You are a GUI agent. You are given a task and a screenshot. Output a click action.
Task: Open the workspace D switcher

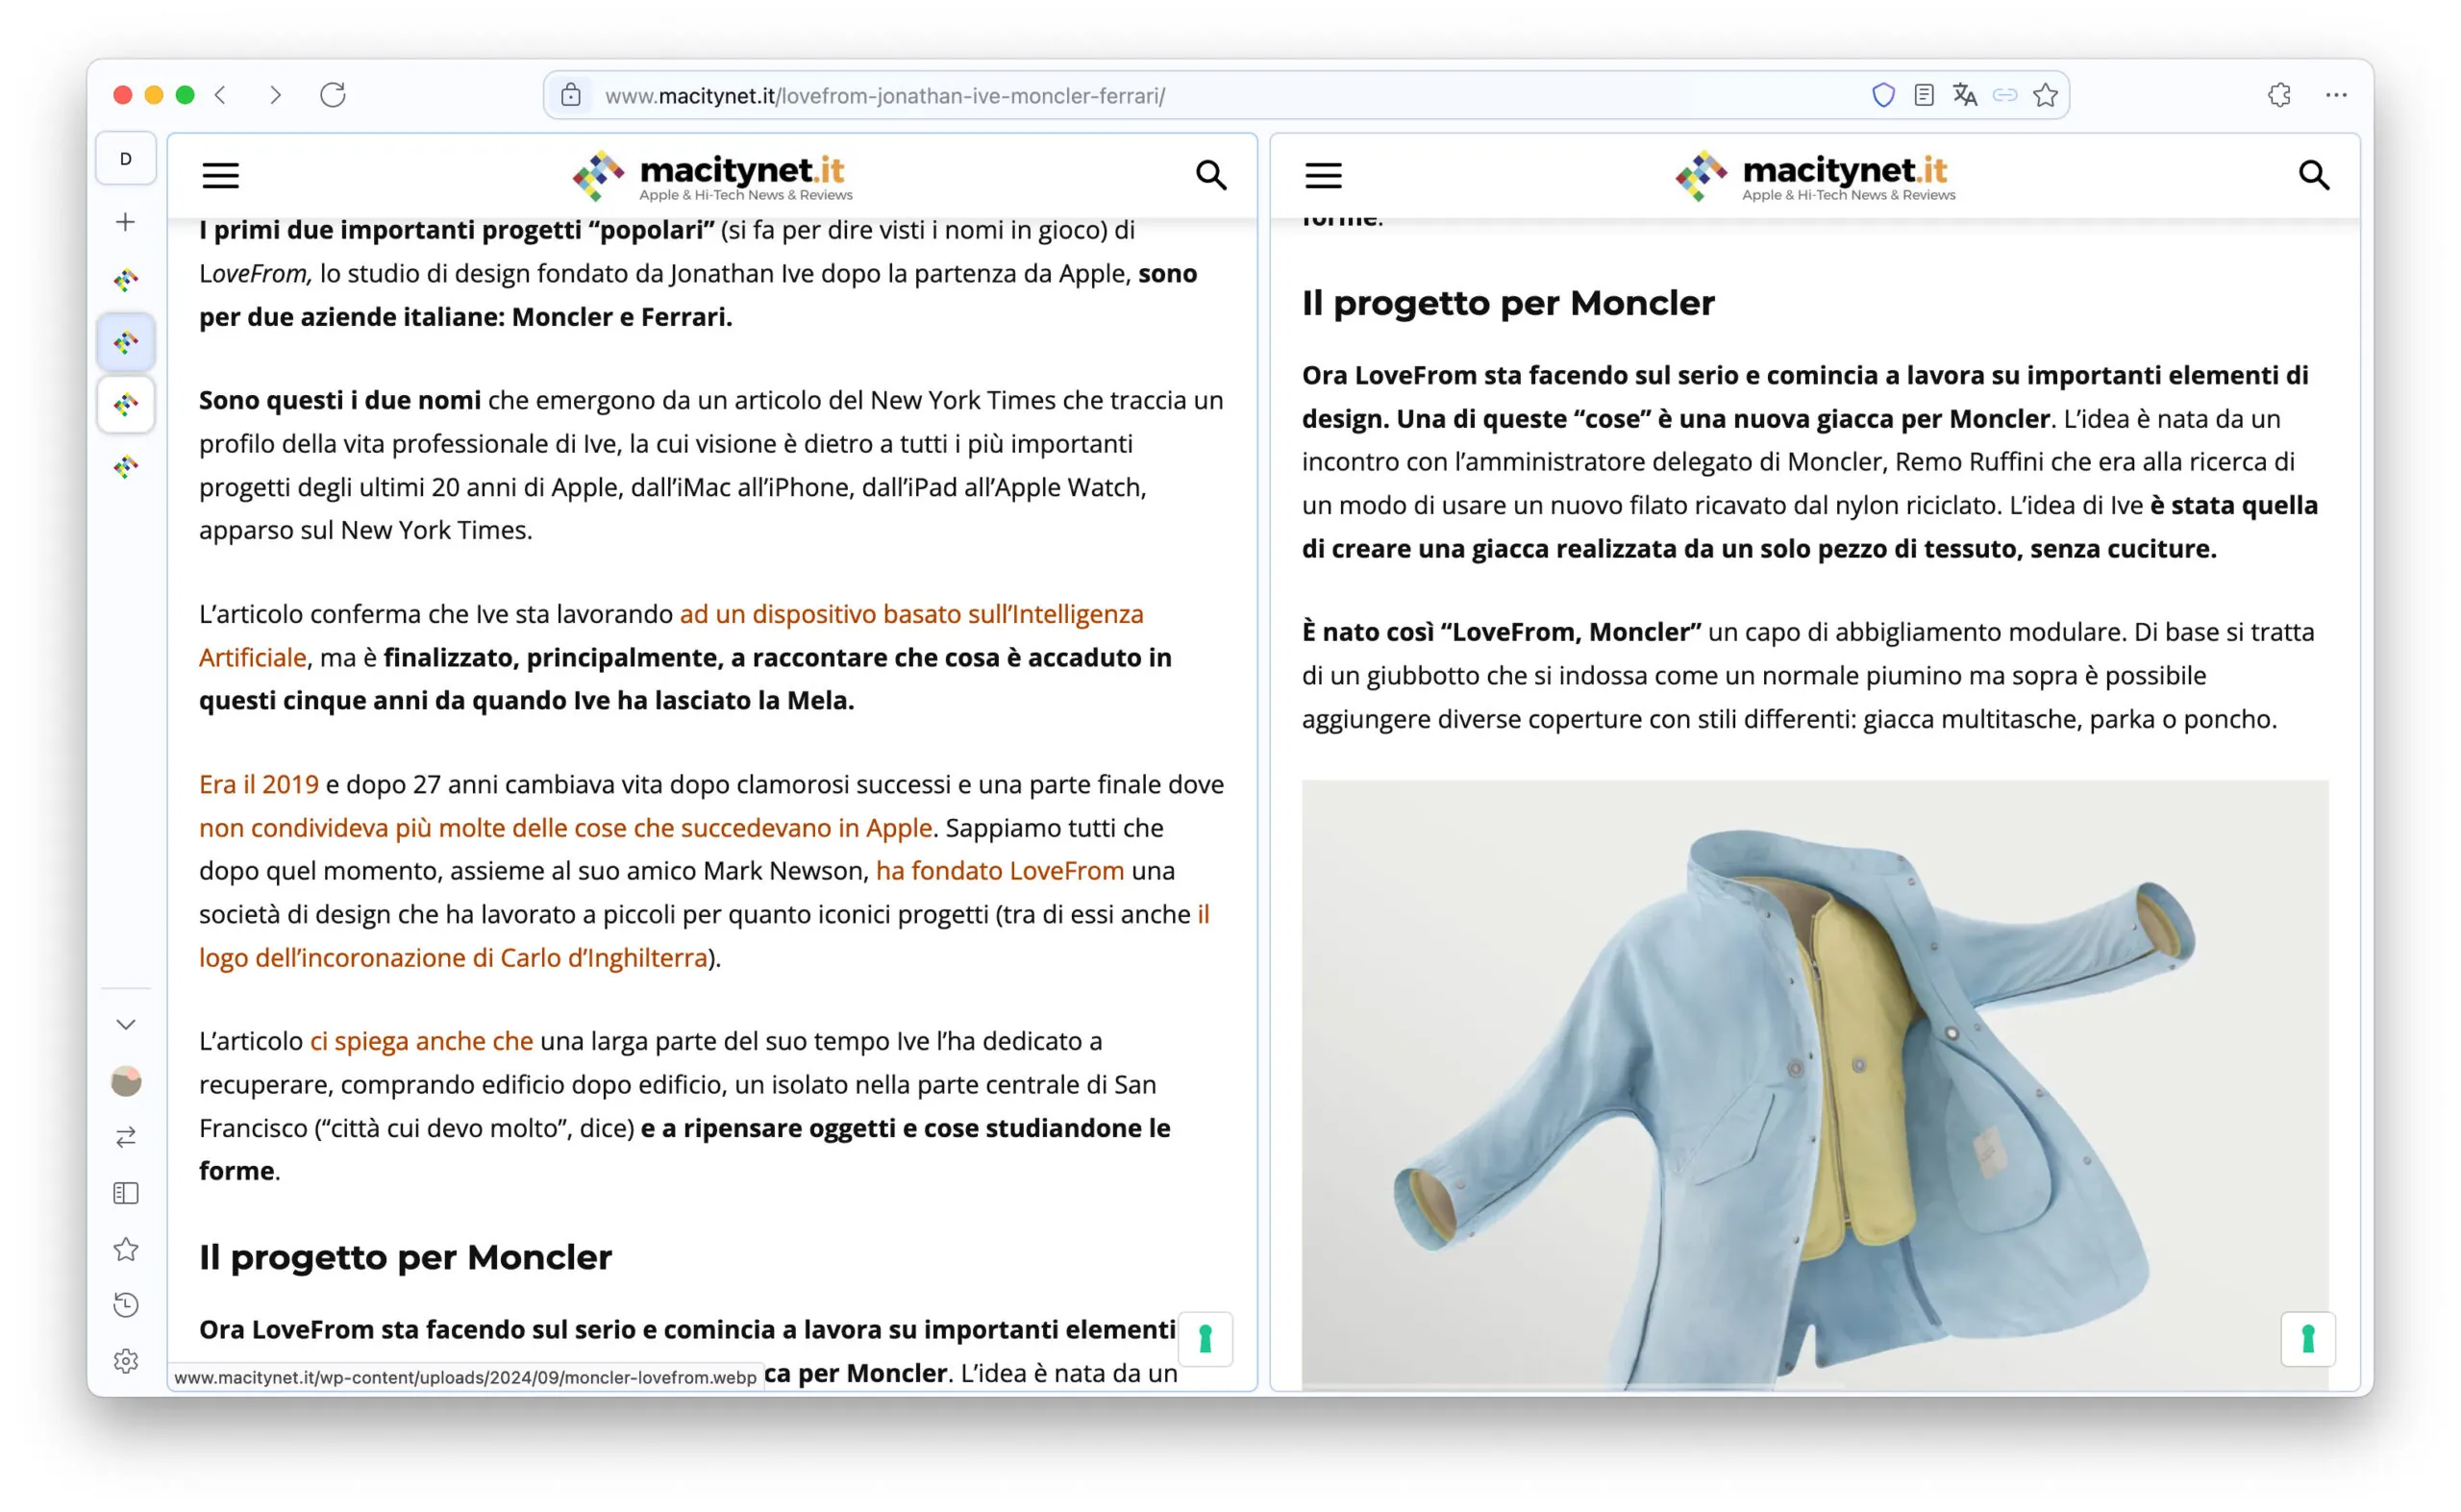click(126, 158)
